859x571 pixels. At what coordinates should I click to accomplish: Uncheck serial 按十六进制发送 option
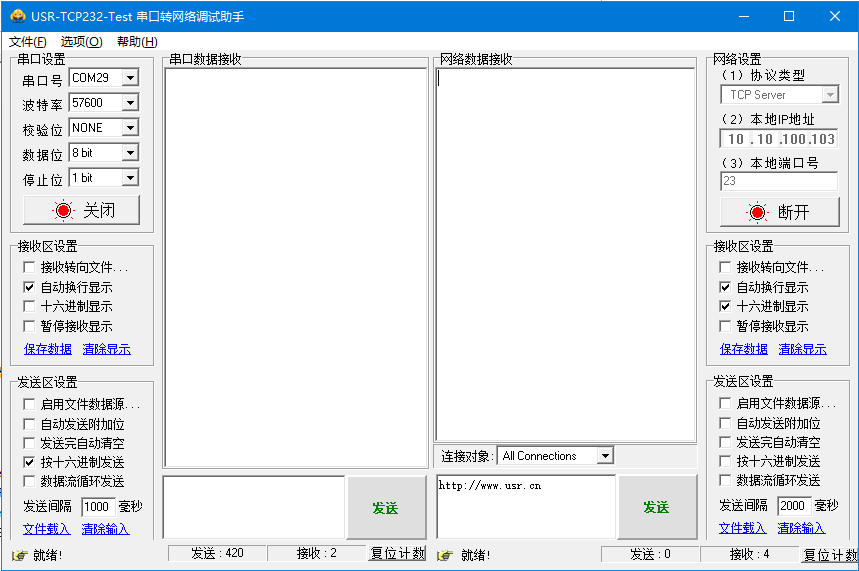29,463
